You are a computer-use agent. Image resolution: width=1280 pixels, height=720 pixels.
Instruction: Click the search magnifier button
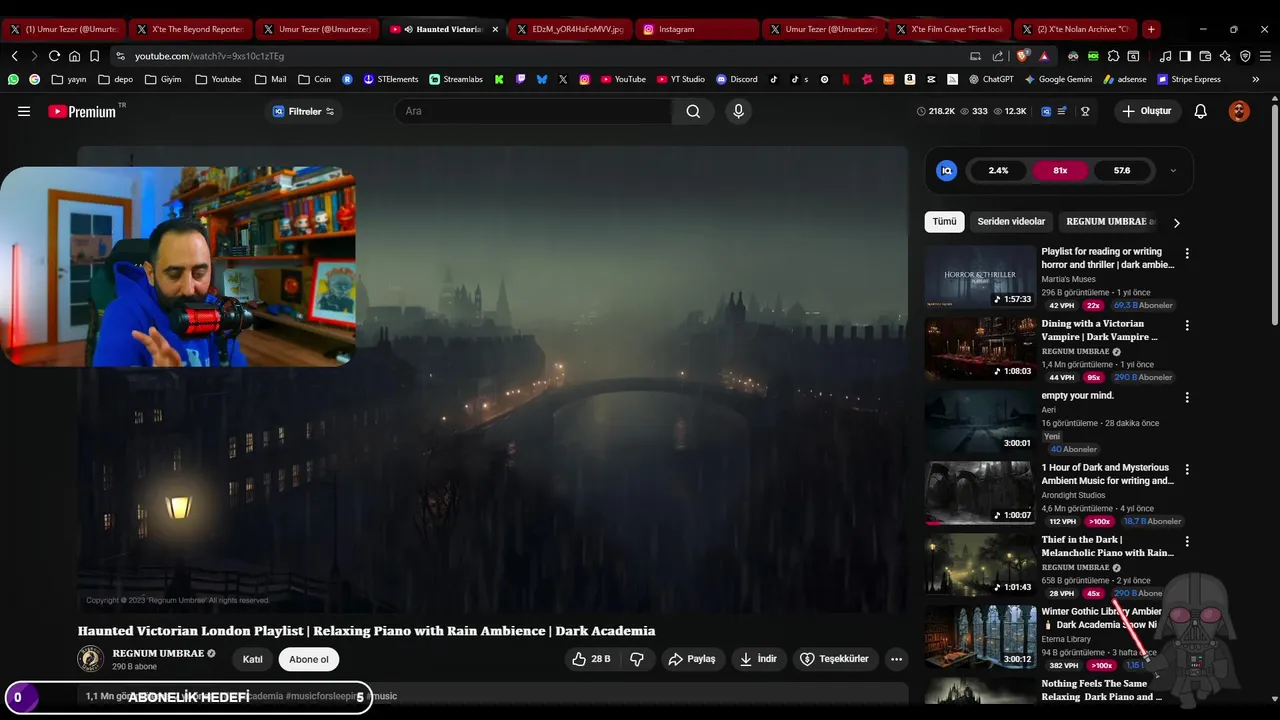pyautogui.click(x=693, y=111)
